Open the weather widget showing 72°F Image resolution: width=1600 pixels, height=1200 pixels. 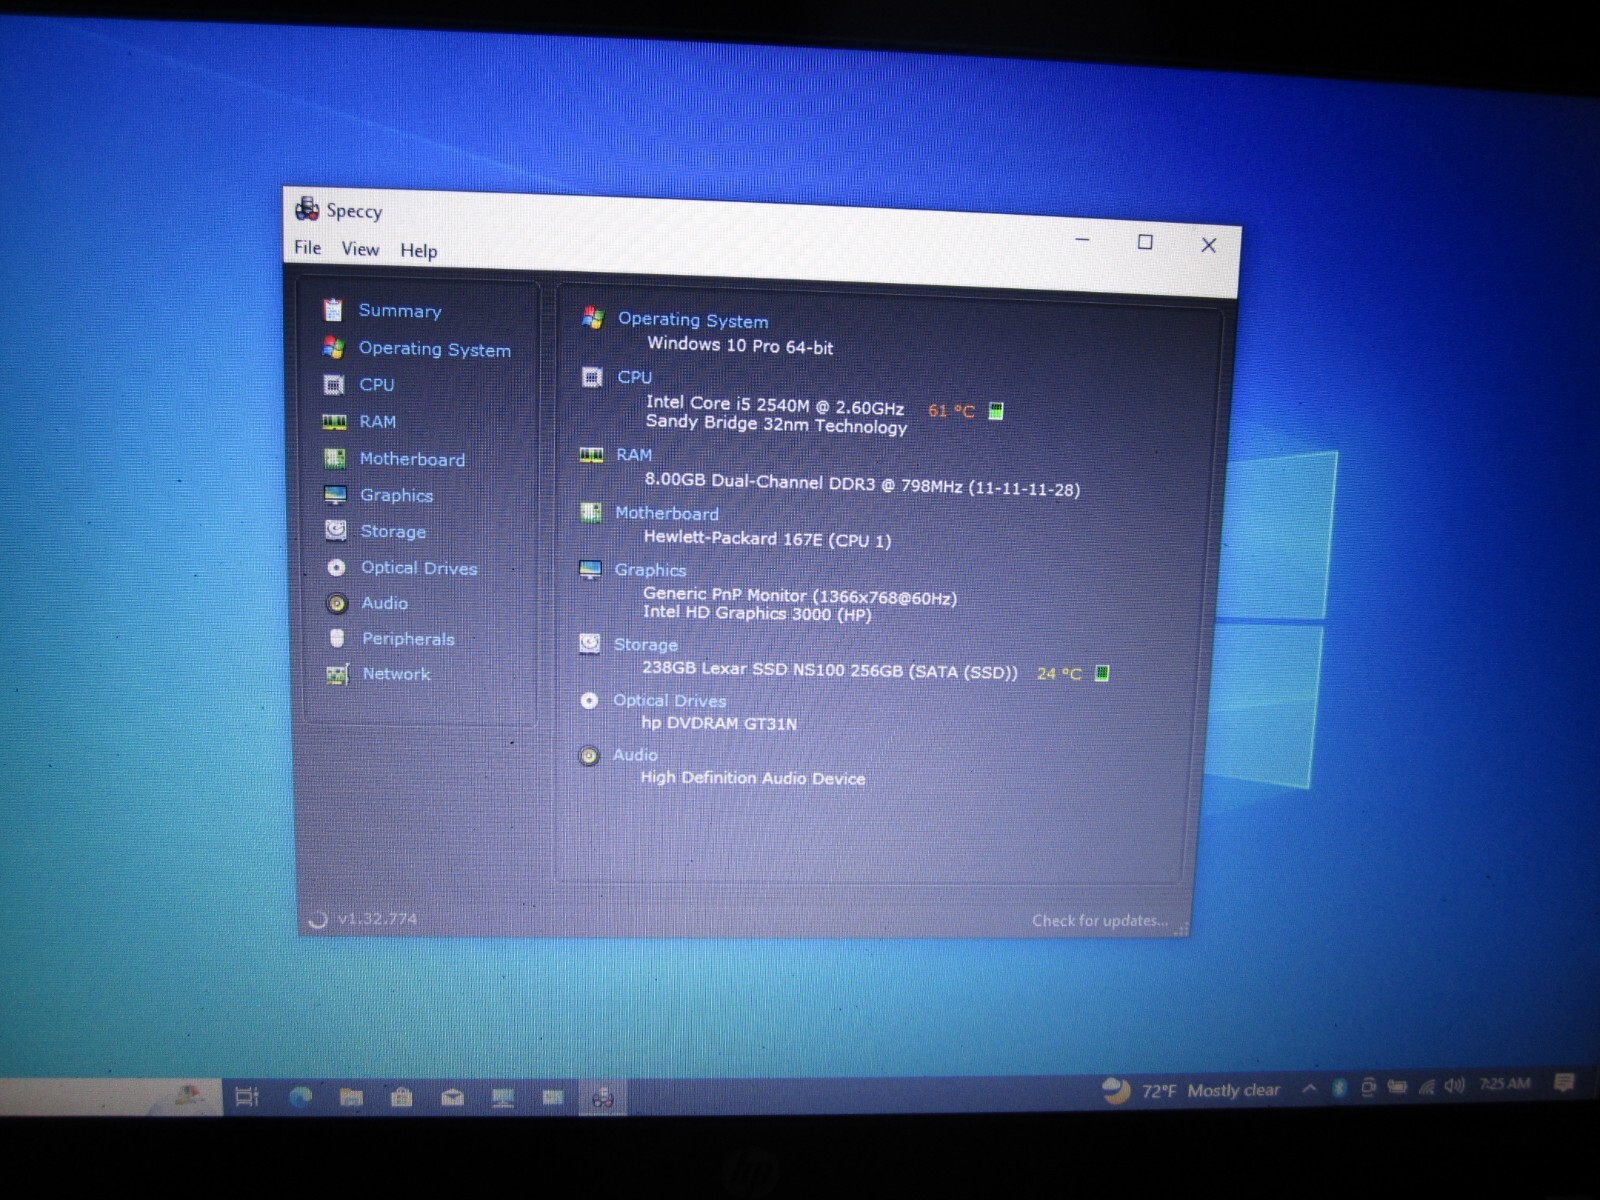[1190, 1090]
